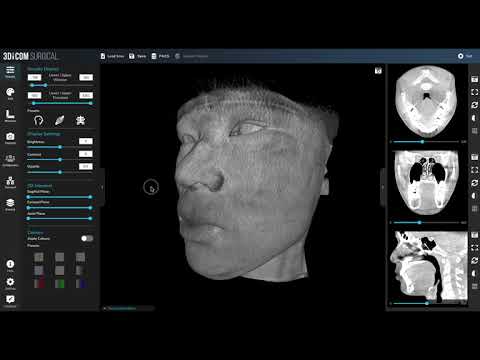Toggle the Apply Colours switch

87,238
